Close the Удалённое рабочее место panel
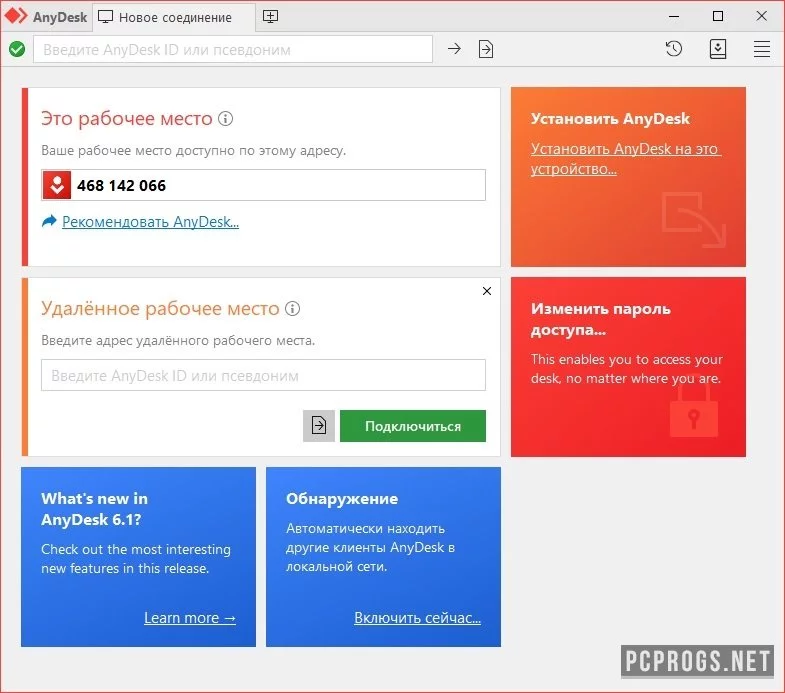The width and height of the screenshot is (785, 693). 487,291
